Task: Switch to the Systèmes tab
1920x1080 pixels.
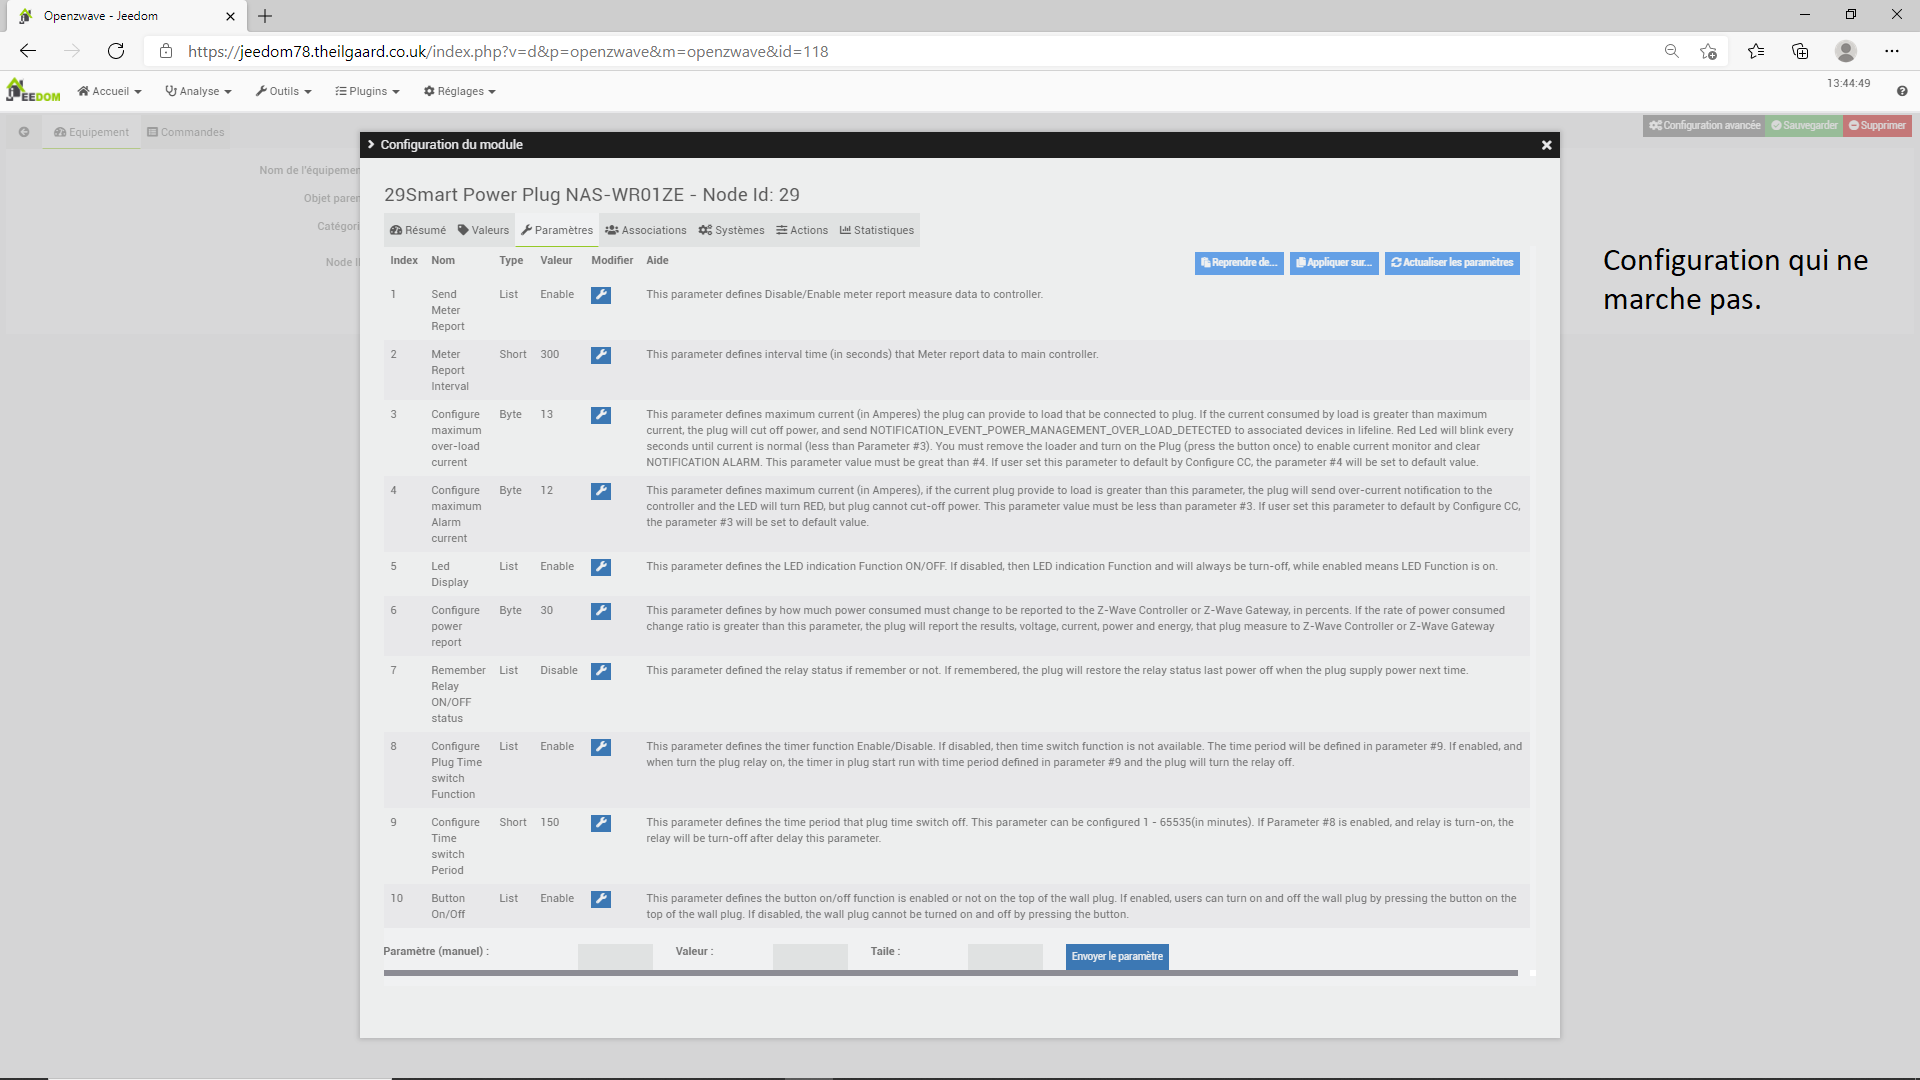Action: [732, 230]
